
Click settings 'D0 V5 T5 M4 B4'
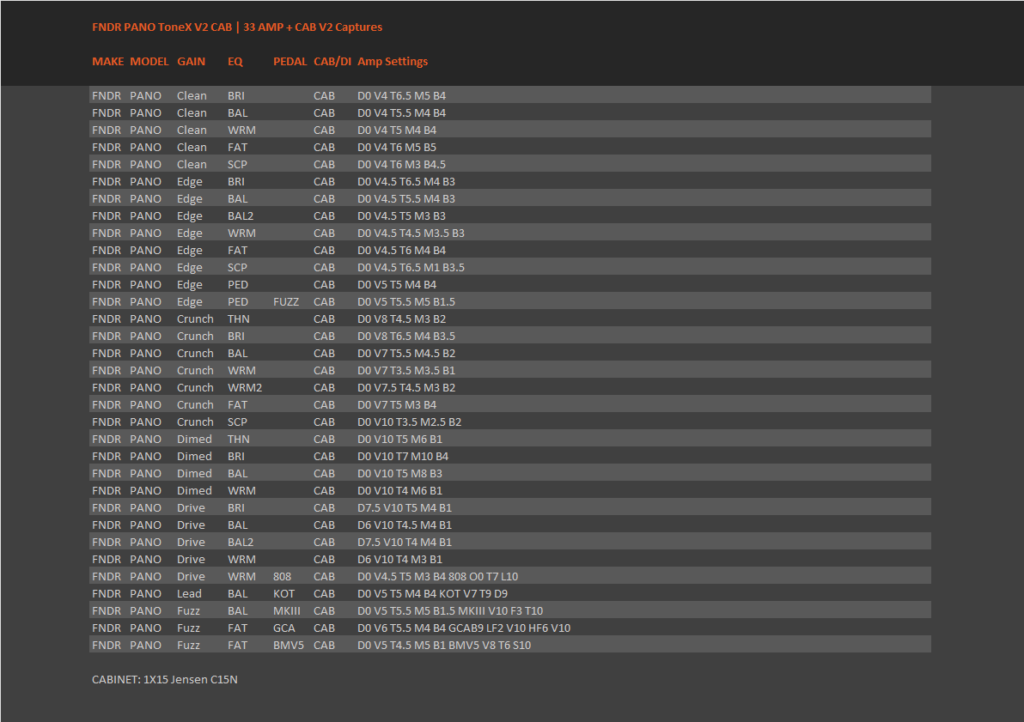coord(396,285)
